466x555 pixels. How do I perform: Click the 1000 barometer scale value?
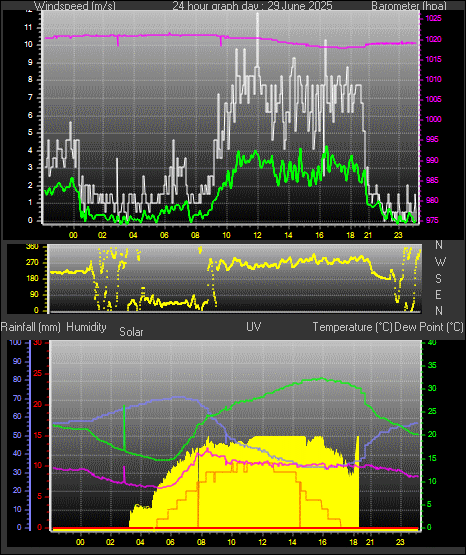pyautogui.click(x=433, y=119)
